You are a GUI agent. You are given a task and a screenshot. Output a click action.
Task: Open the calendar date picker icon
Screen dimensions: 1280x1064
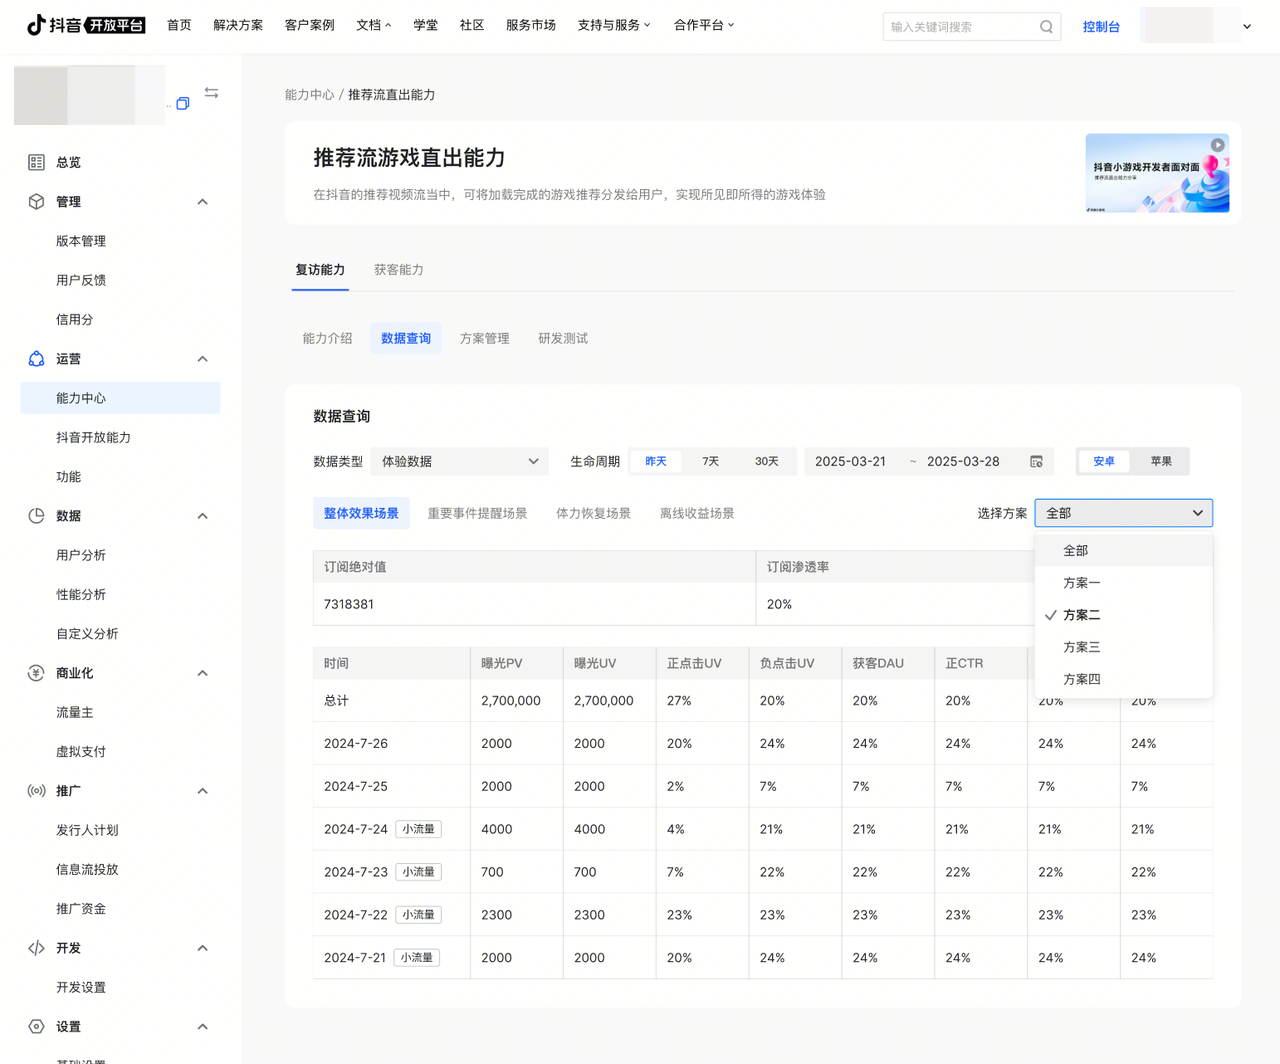[1036, 461]
